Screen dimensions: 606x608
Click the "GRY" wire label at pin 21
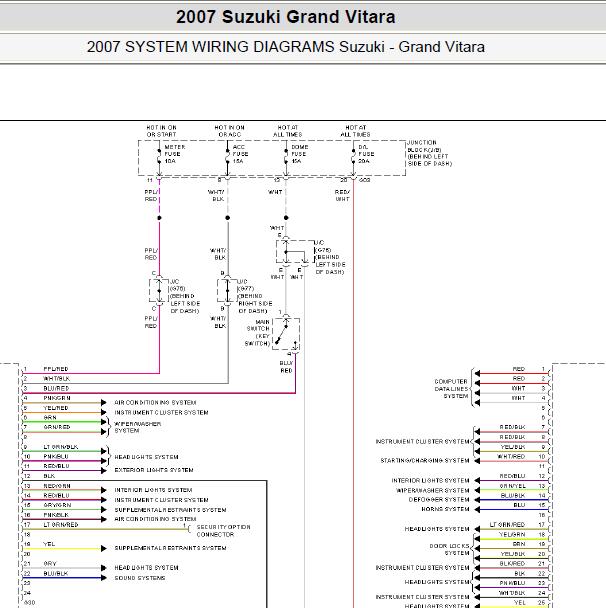coord(50,563)
